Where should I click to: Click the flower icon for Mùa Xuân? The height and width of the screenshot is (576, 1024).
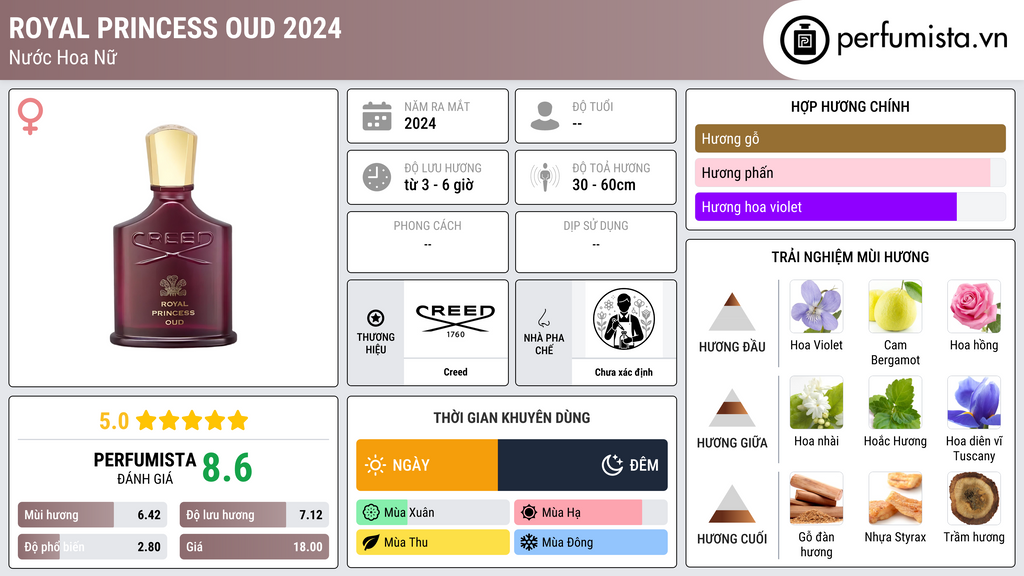pos(371,513)
